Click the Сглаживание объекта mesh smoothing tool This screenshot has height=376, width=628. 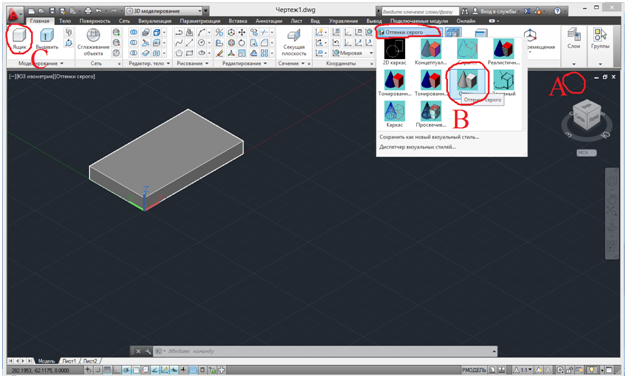tap(93, 42)
